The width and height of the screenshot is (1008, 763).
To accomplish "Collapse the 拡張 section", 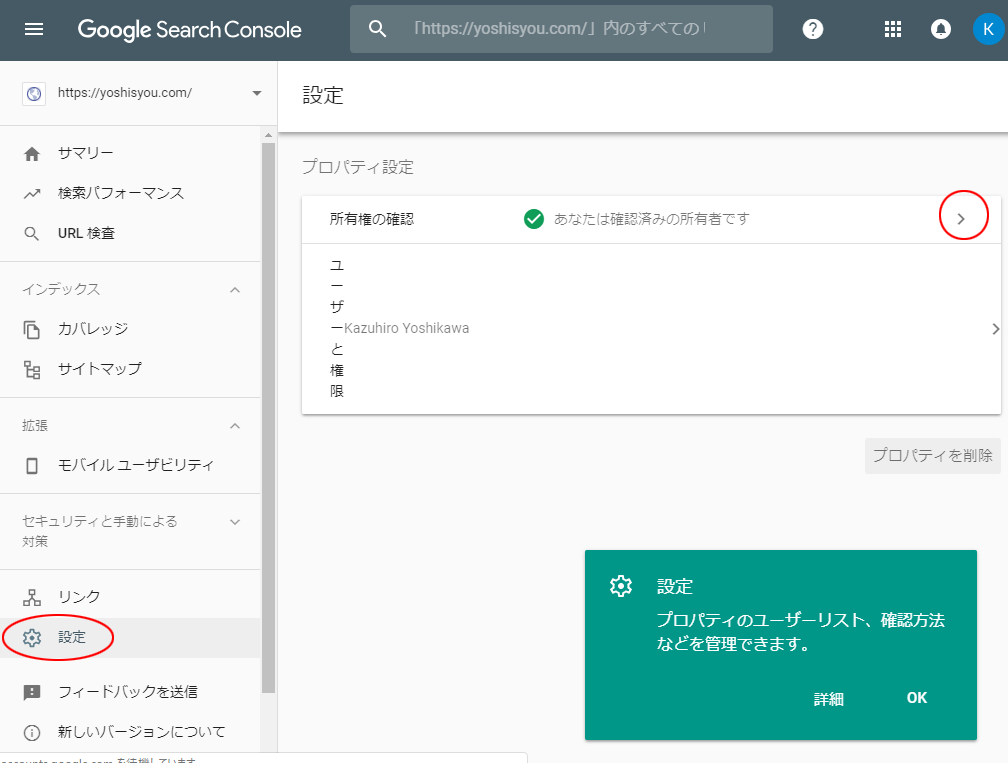I will tap(235, 425).
